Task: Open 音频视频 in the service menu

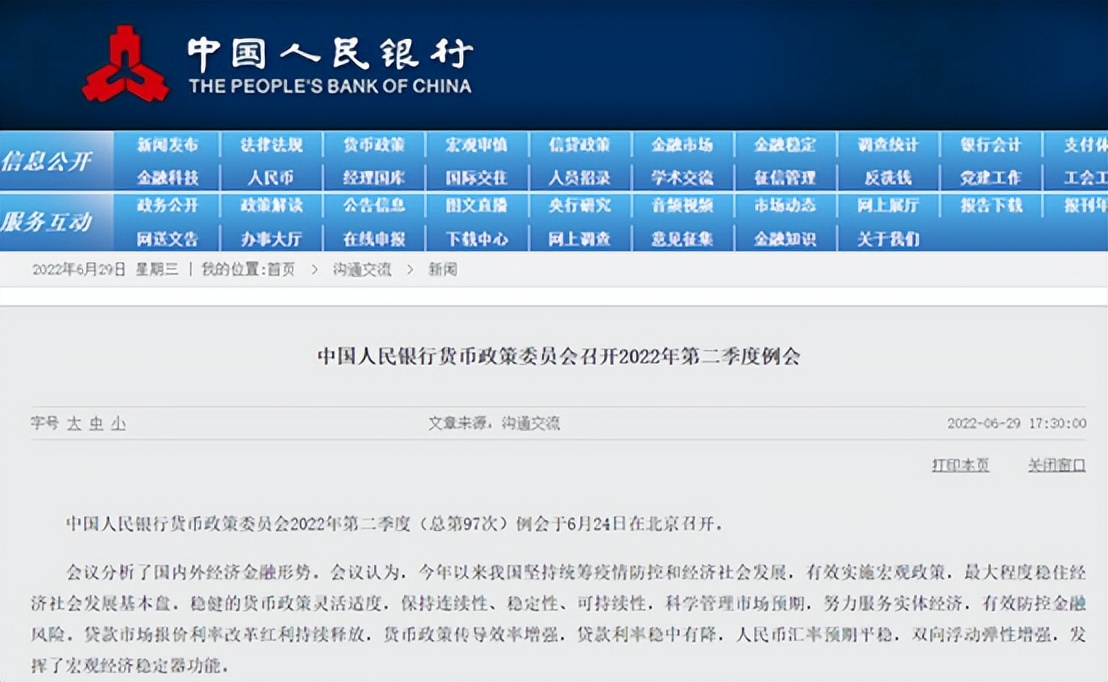Action: (682, 206)
